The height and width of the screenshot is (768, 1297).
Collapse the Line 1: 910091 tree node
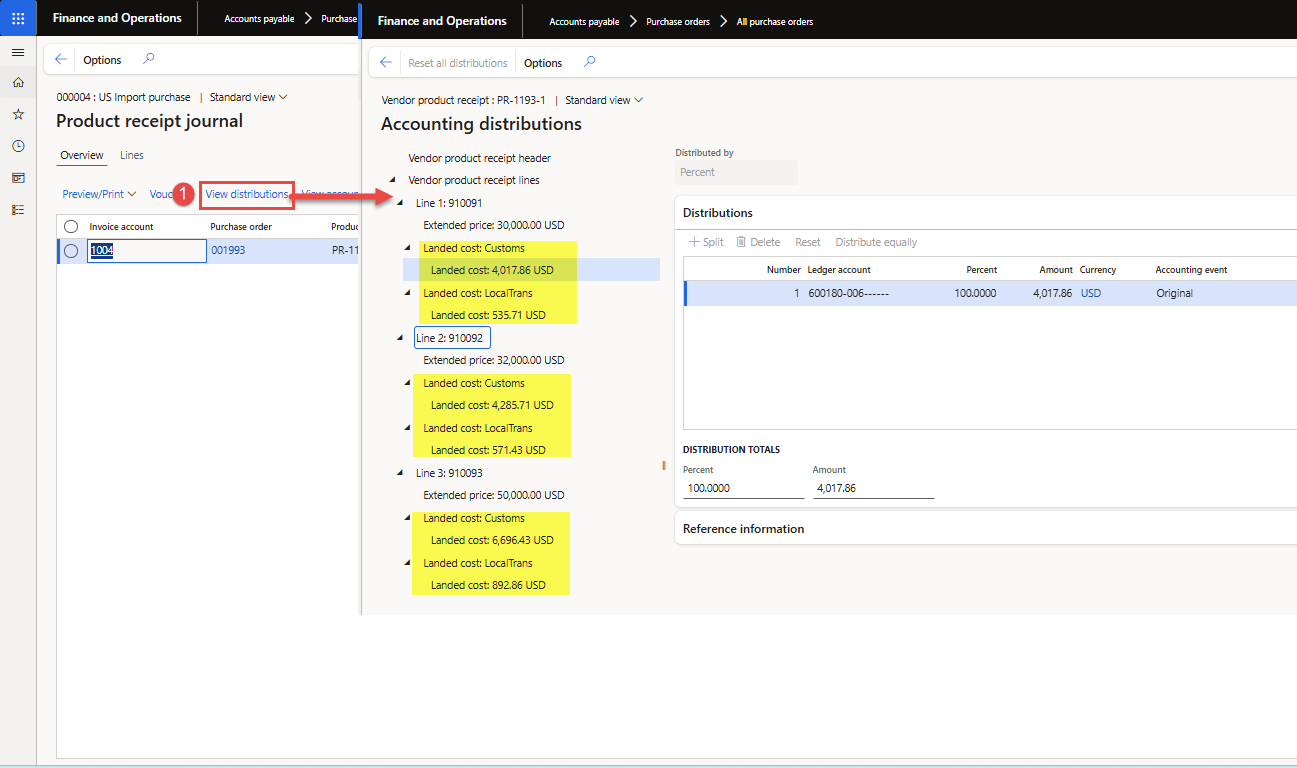400,203
